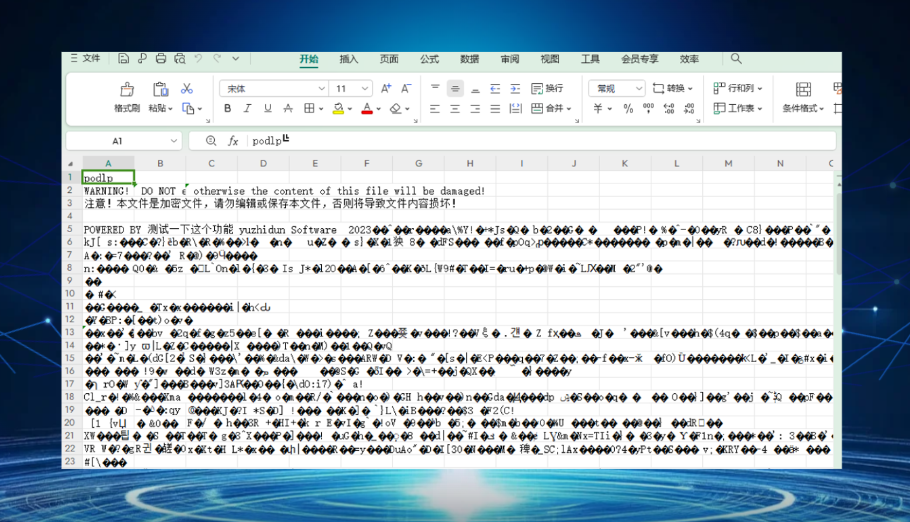Viewport: 910px width, 522px height.
Task: Switch to the Data (数据) tab
Action: pyautogui.click(x=470, y=59)
